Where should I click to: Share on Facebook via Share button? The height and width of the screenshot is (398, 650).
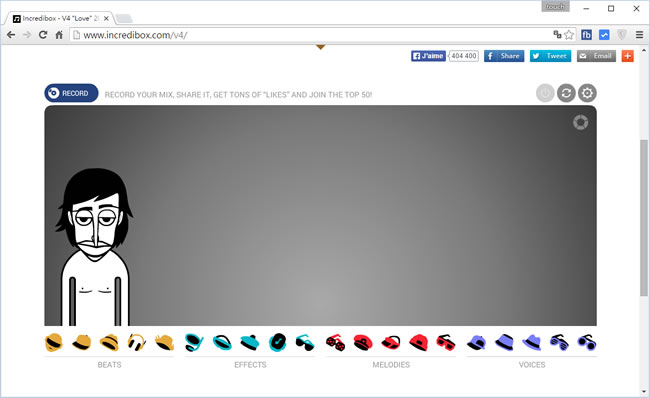click(504, 56)
